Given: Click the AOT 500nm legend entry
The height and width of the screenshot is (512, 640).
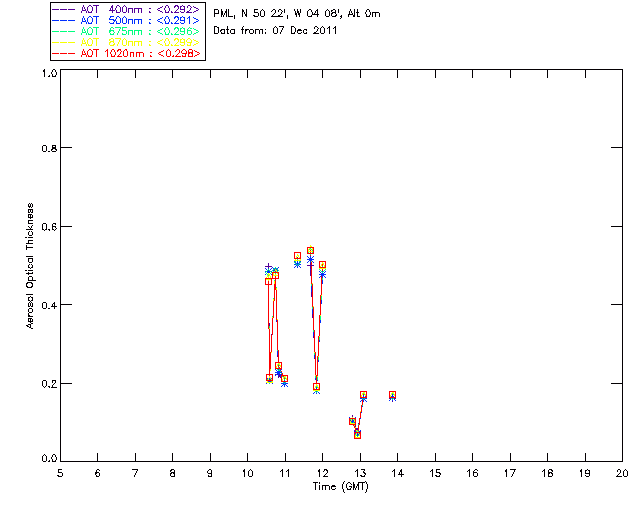Looking at the screenshot, I should [x=126, y=20].
